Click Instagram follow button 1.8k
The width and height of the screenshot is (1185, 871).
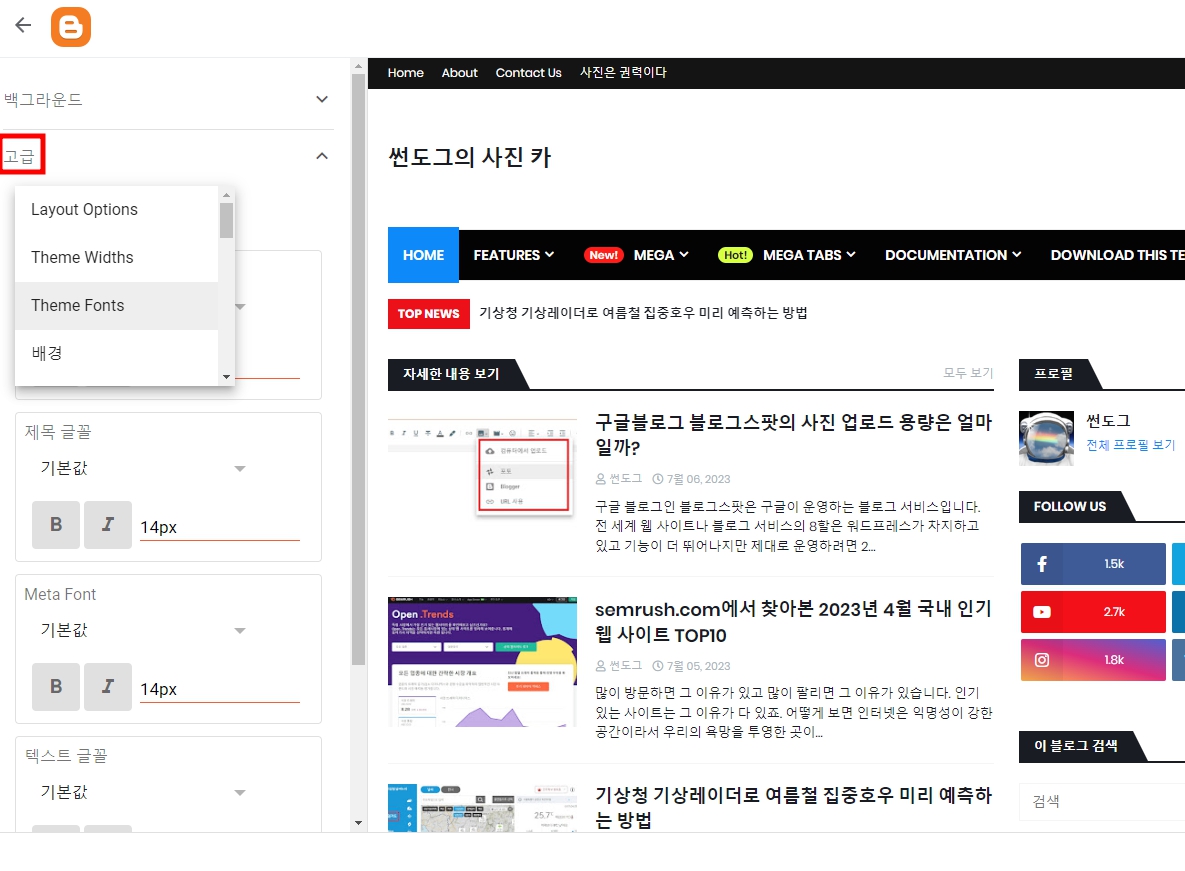[1093, 660]
